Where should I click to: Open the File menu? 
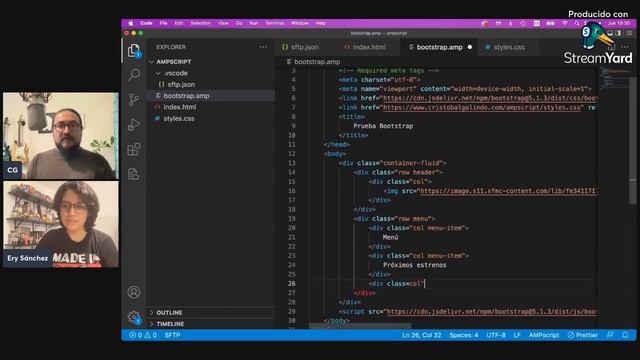coord(164,23)
